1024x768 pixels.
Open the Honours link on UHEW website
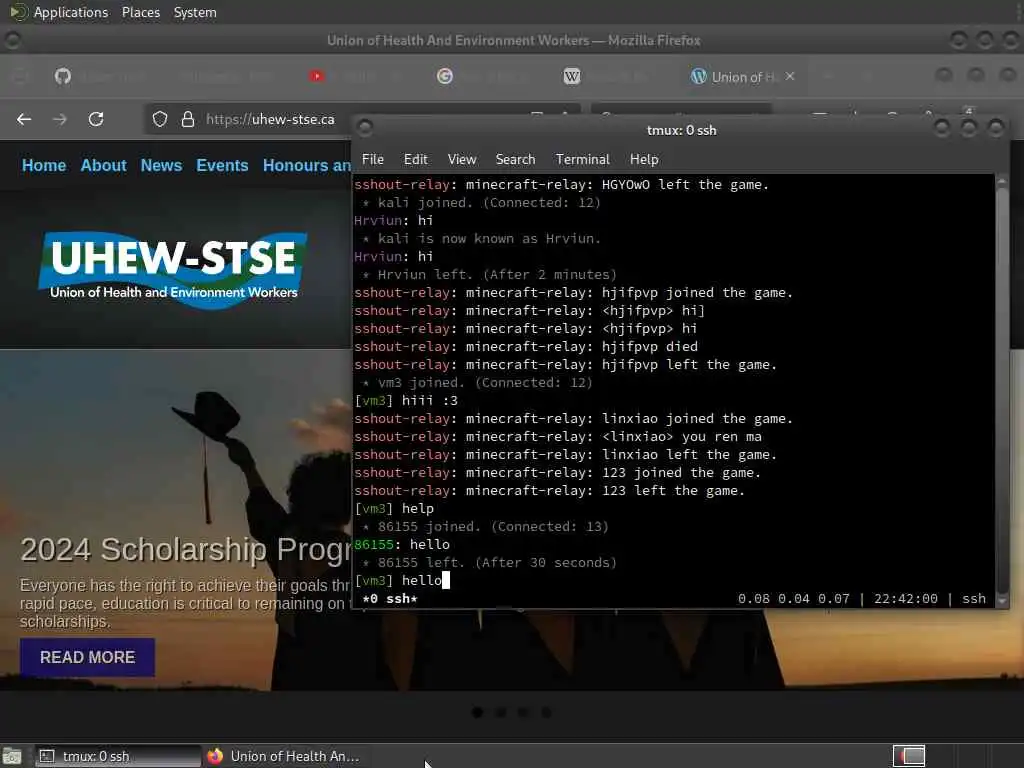click(307, 165)
